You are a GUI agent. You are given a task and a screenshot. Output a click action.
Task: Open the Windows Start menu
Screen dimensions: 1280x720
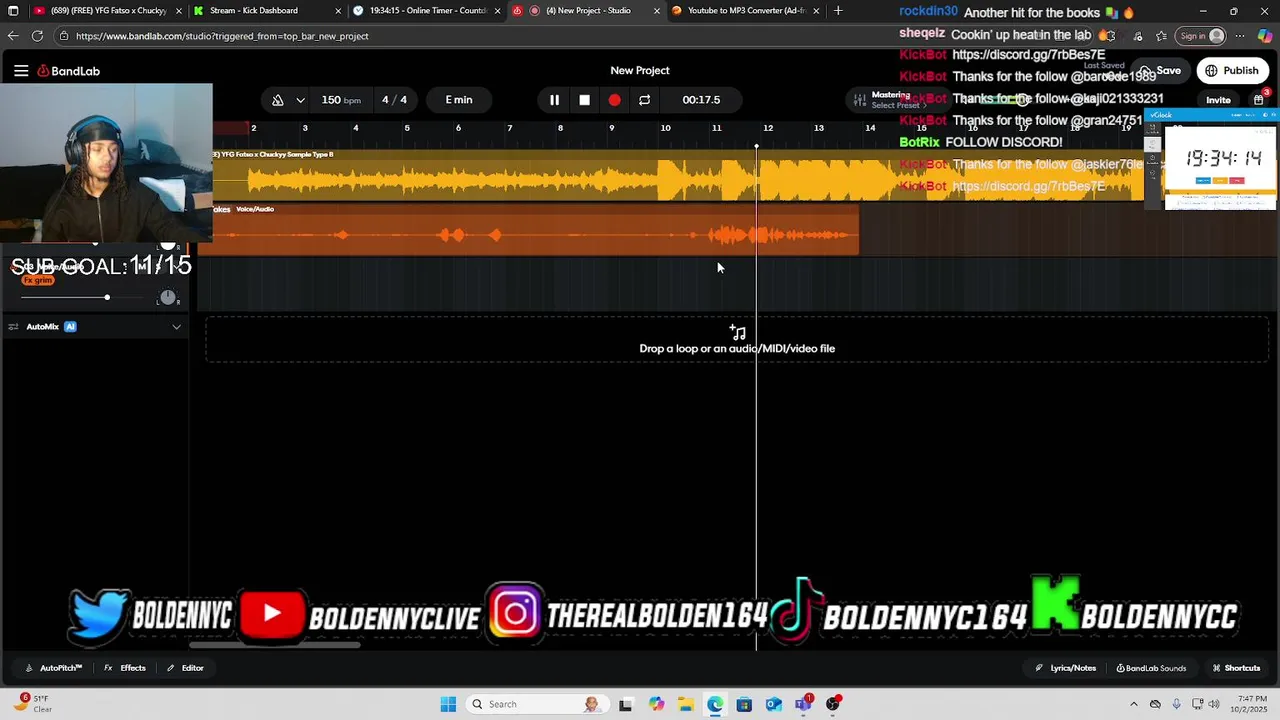pyautogui.click(x=448, y=704)
